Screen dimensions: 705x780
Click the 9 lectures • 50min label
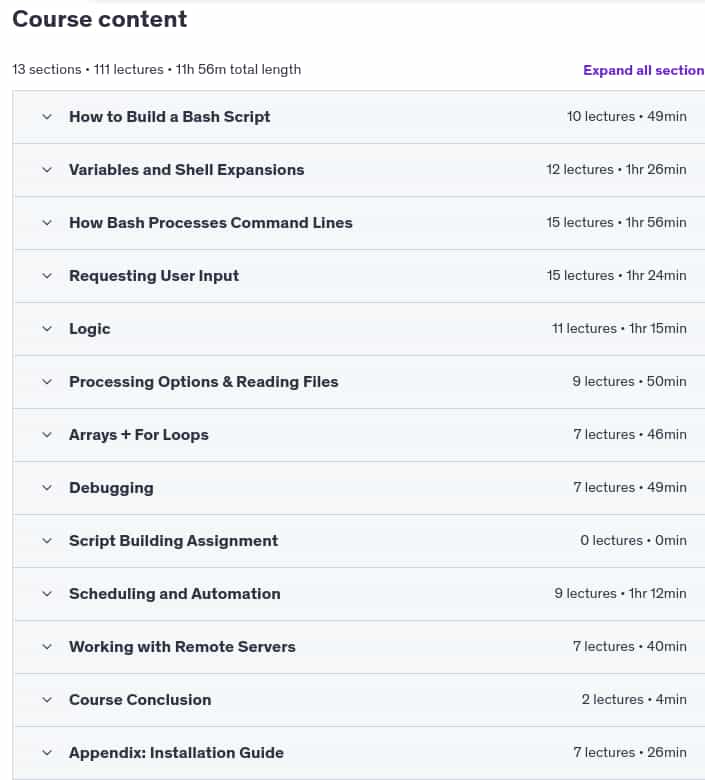[629, 382]
